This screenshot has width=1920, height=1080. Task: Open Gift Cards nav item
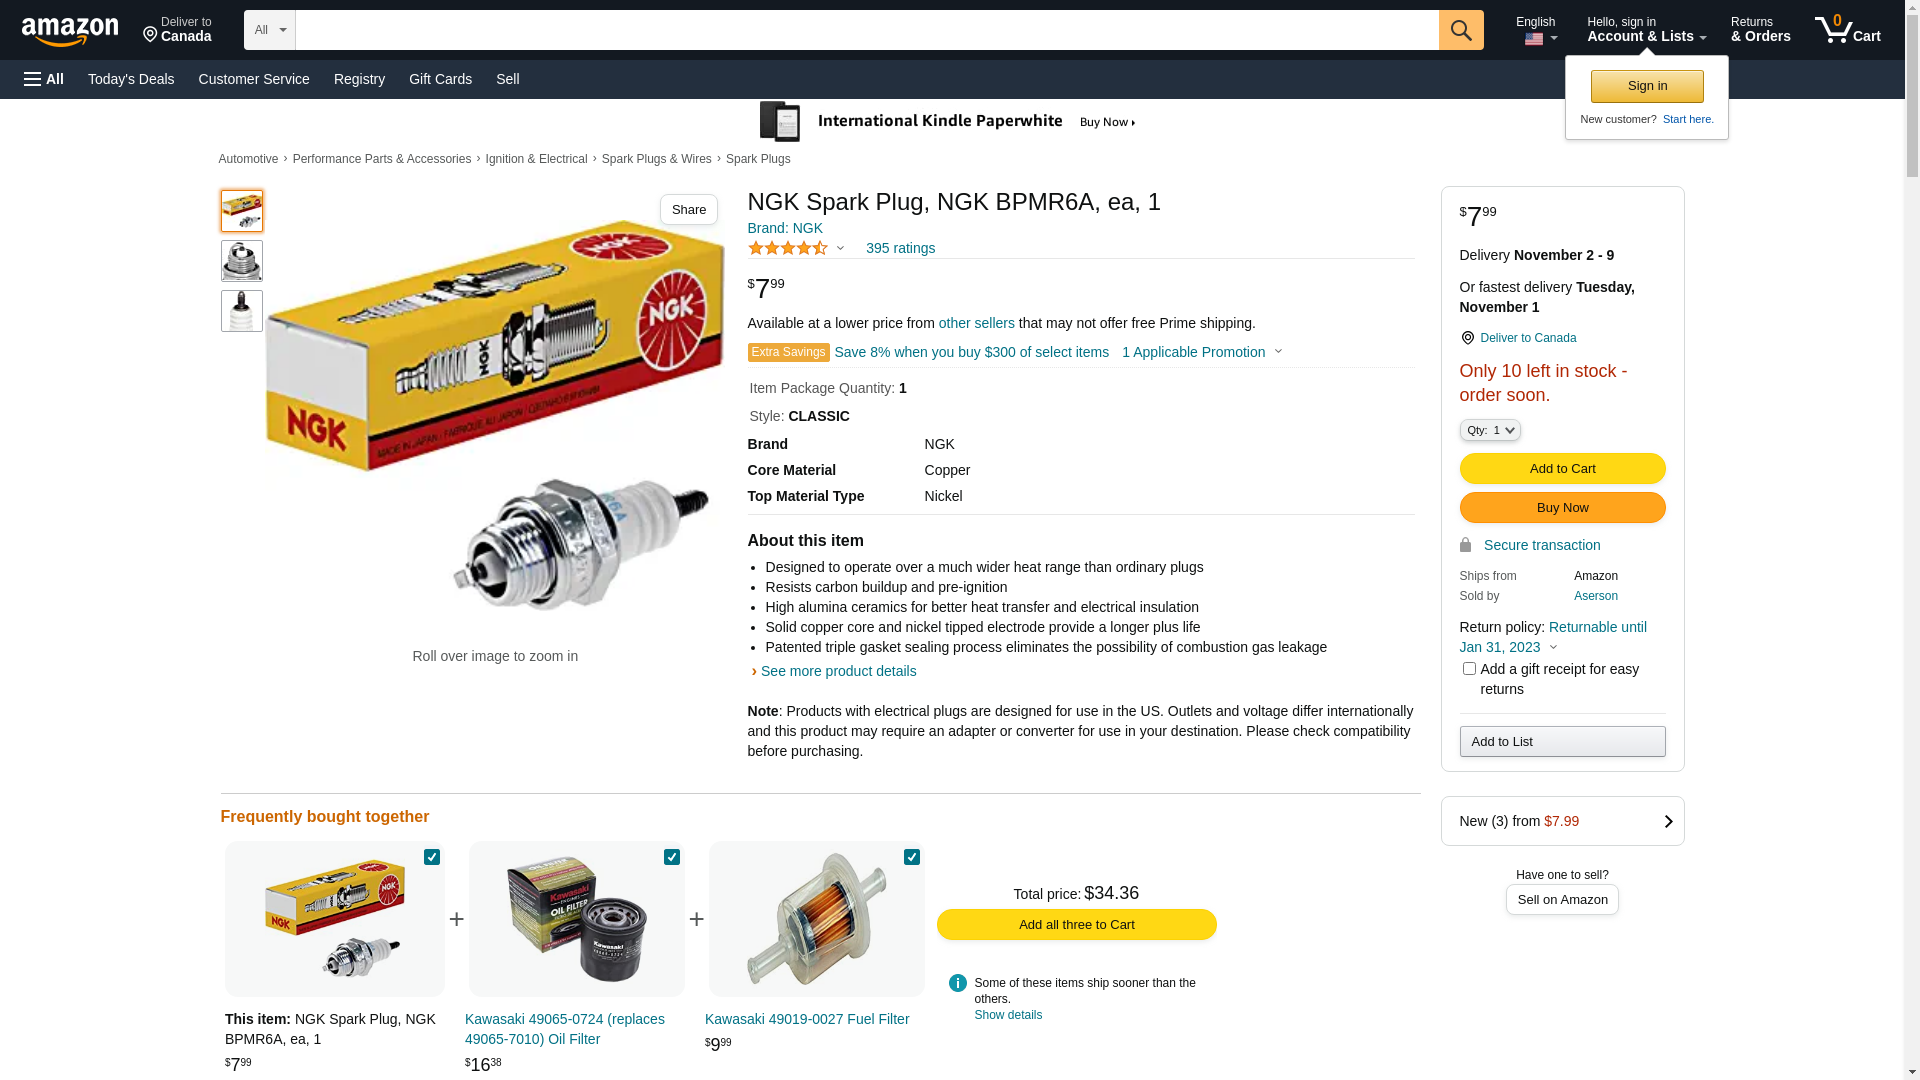click(440, 79)
